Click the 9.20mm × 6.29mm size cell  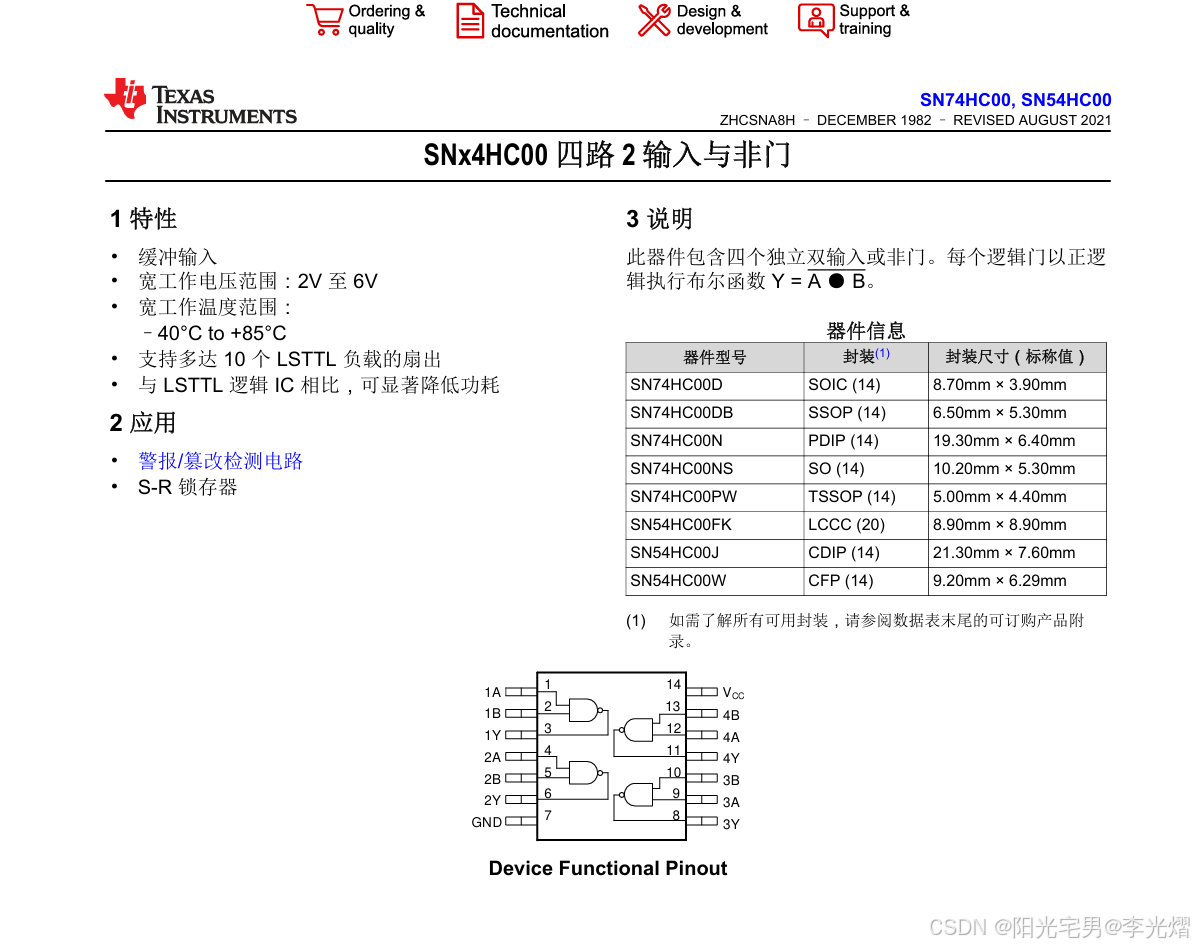[x=1017, y=581]
